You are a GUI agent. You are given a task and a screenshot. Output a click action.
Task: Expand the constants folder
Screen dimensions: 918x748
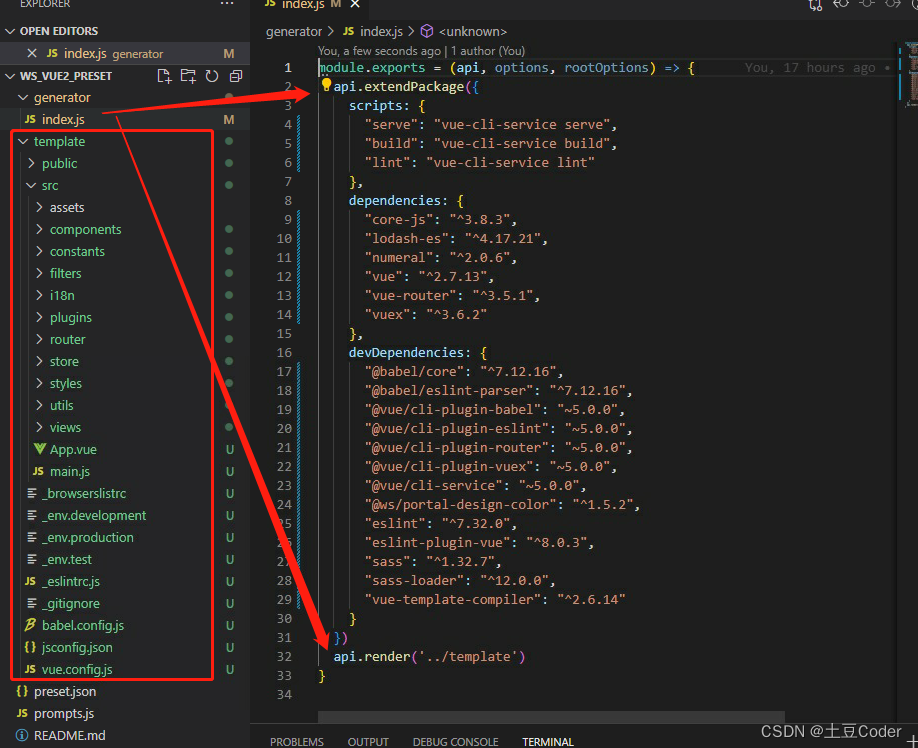click(39, 251)
